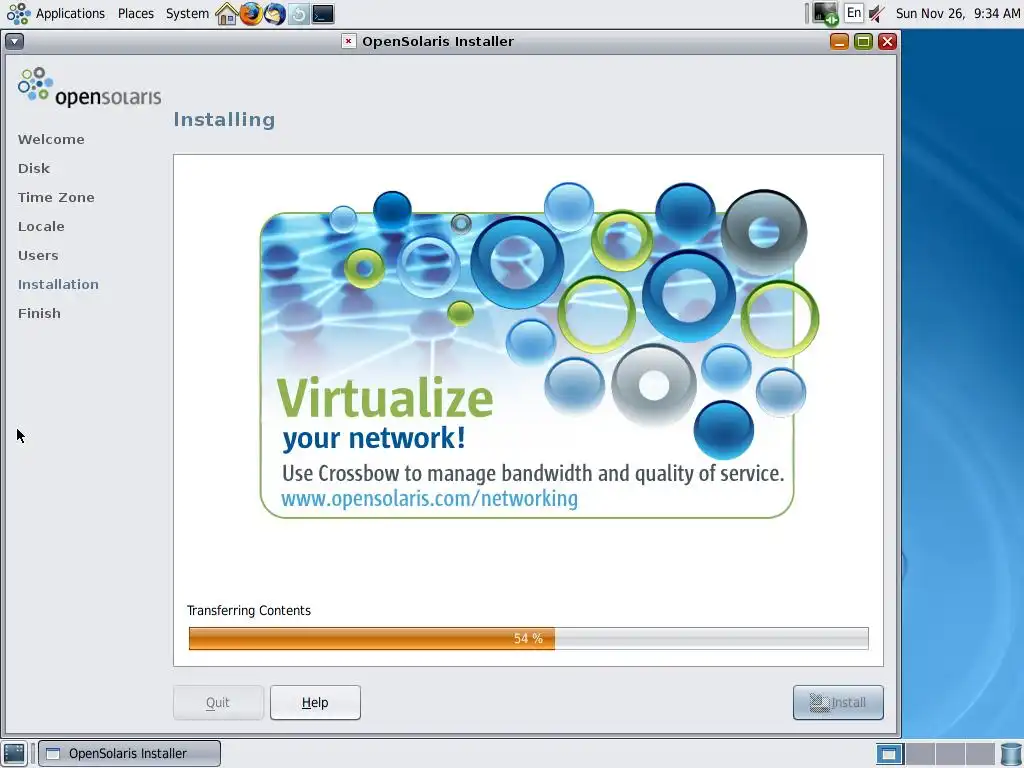Viewport: 1024px width, 768px height.
Task: Open the Places menu
Action: click(x=136, y=14)
